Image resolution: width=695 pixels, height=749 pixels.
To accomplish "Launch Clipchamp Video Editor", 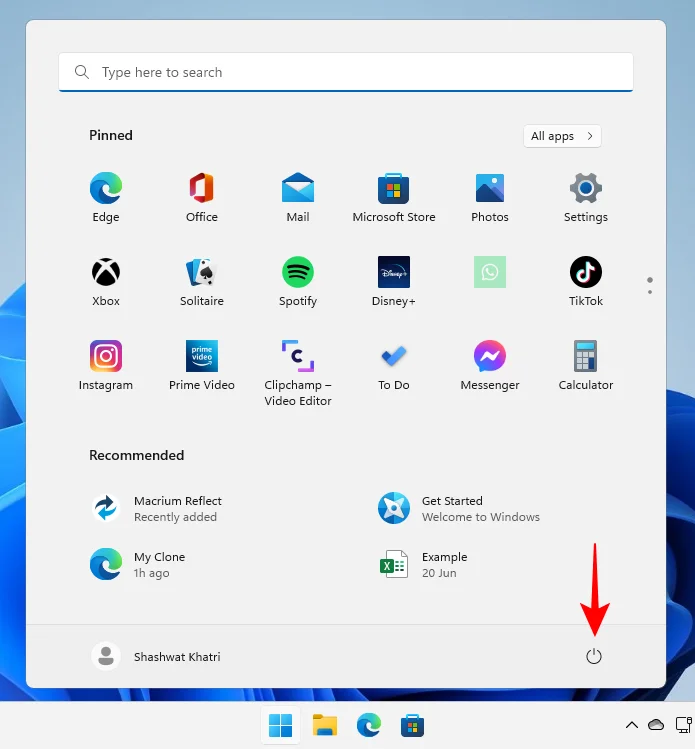I will [x=298, y=373].
